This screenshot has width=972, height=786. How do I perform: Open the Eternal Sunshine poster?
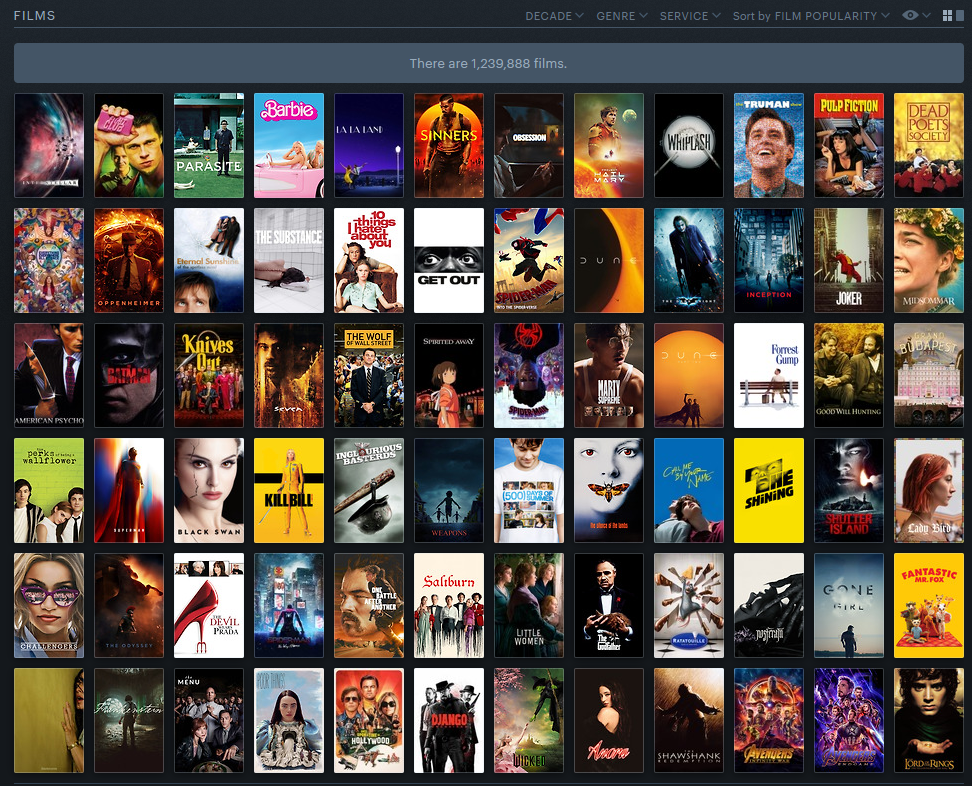[209, 260]
